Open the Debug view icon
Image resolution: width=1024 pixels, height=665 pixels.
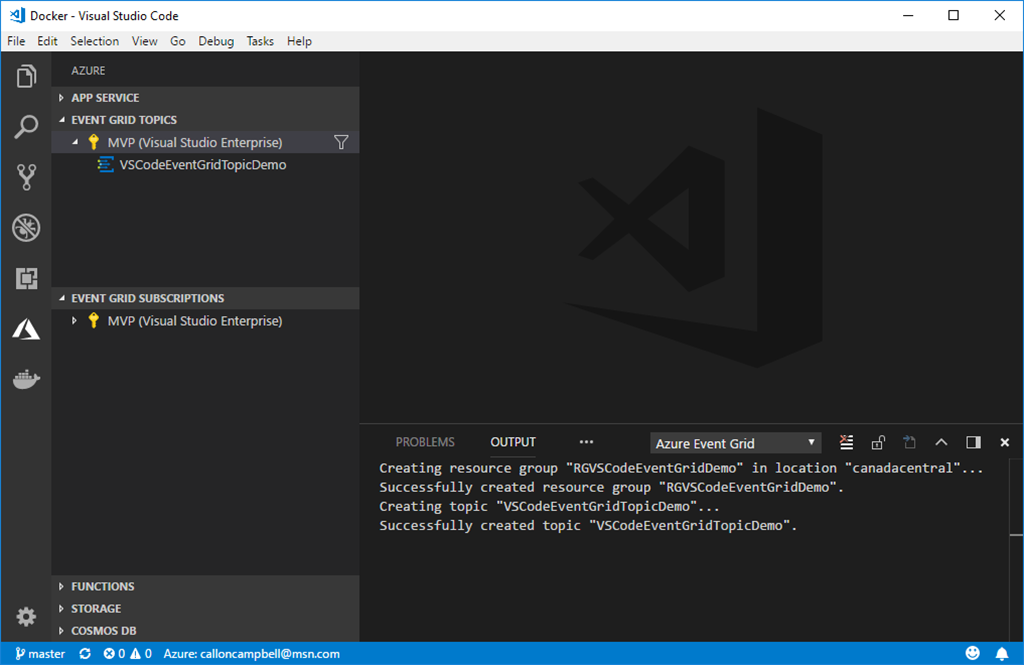(26, 228)
